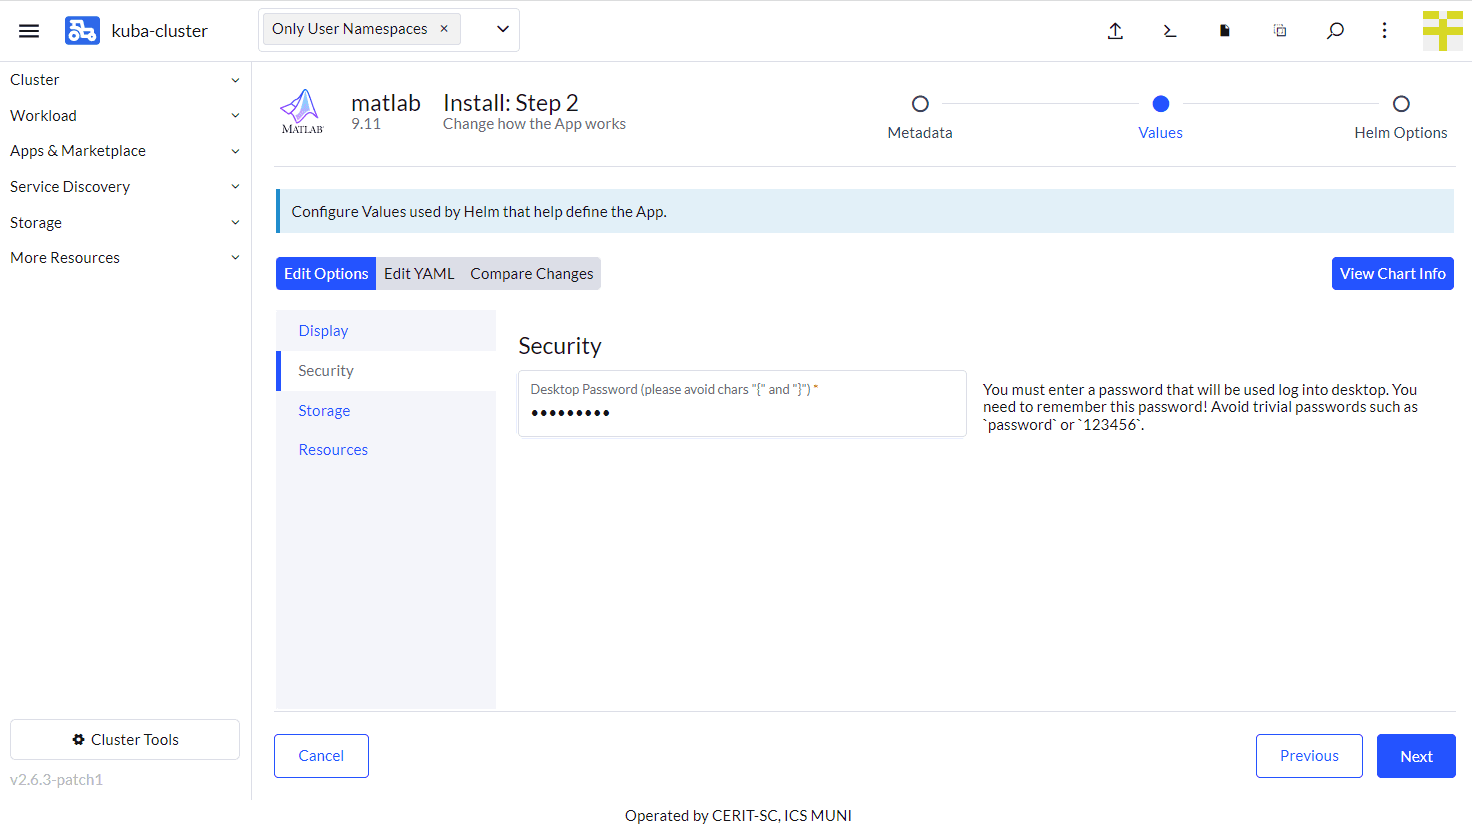This screenshot has width=1472, height=825.
Task: Open the hamburger navigation menu
Action: pyautogui.click(x=29, y=30)
